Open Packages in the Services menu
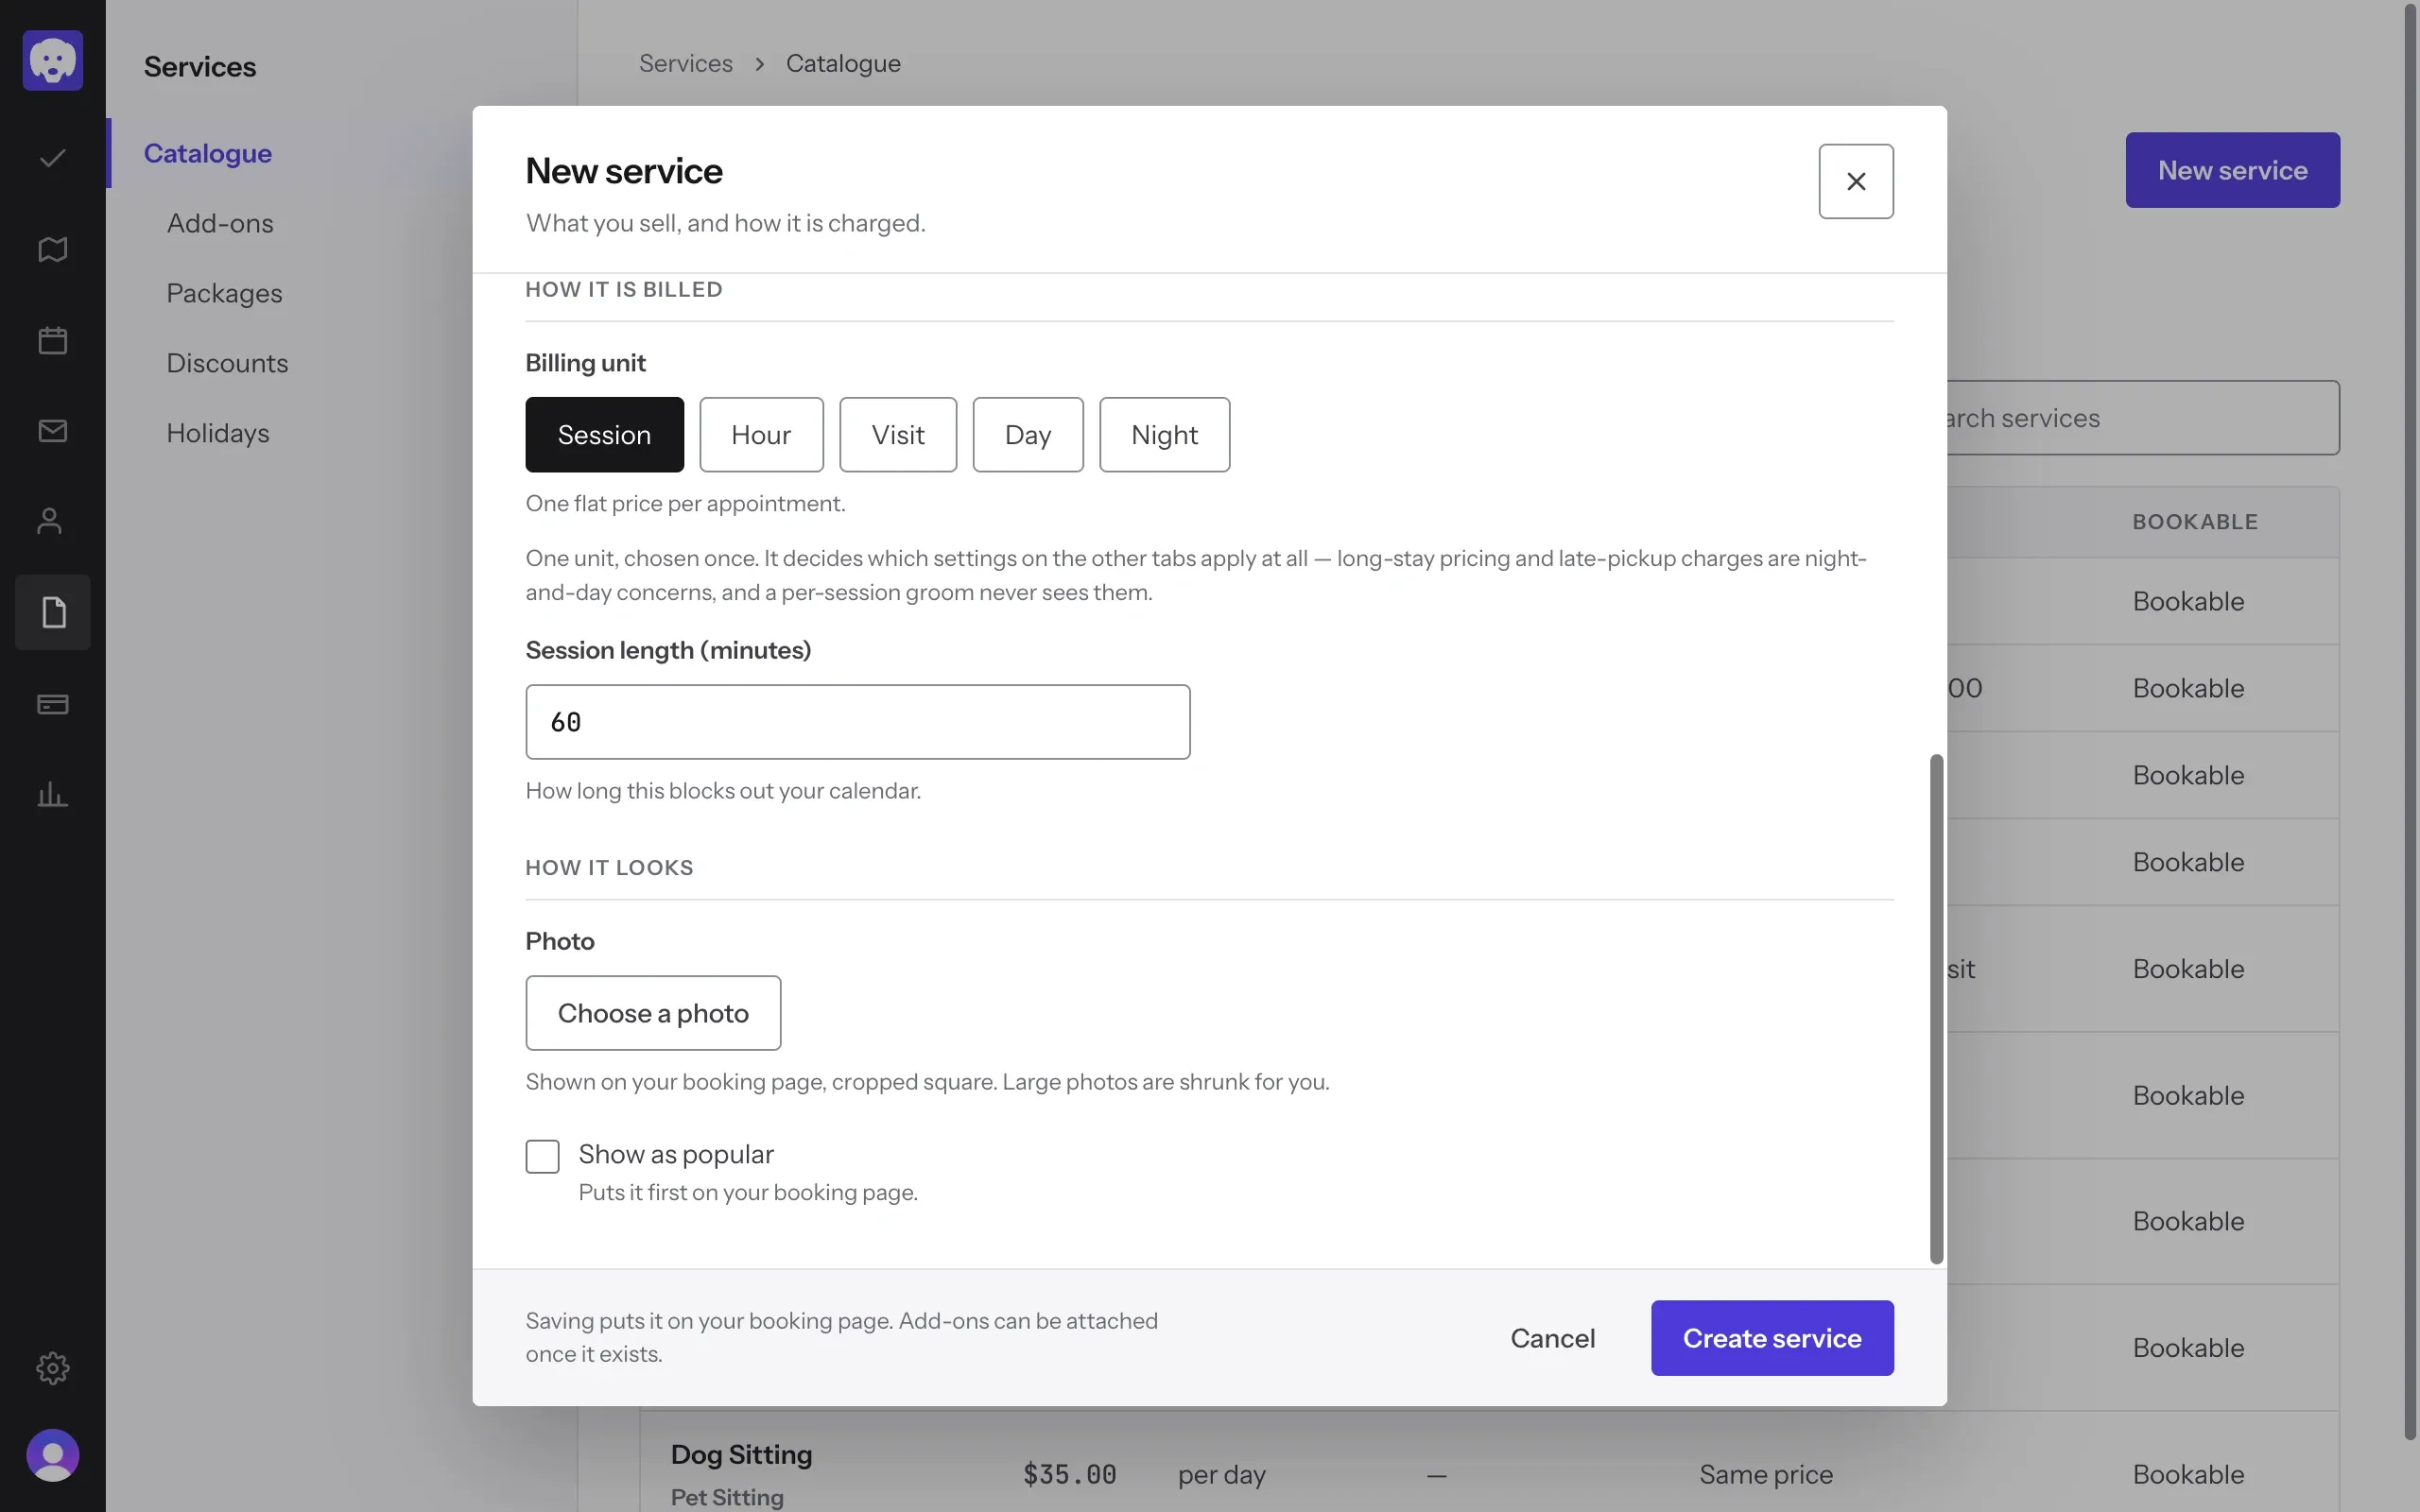 (224, 293)
